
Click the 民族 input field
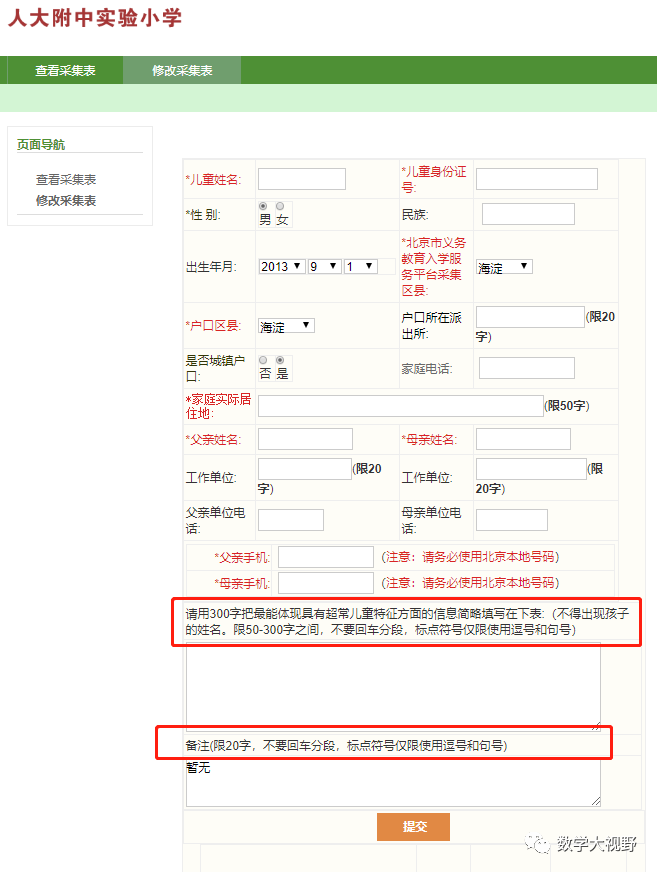528,214
